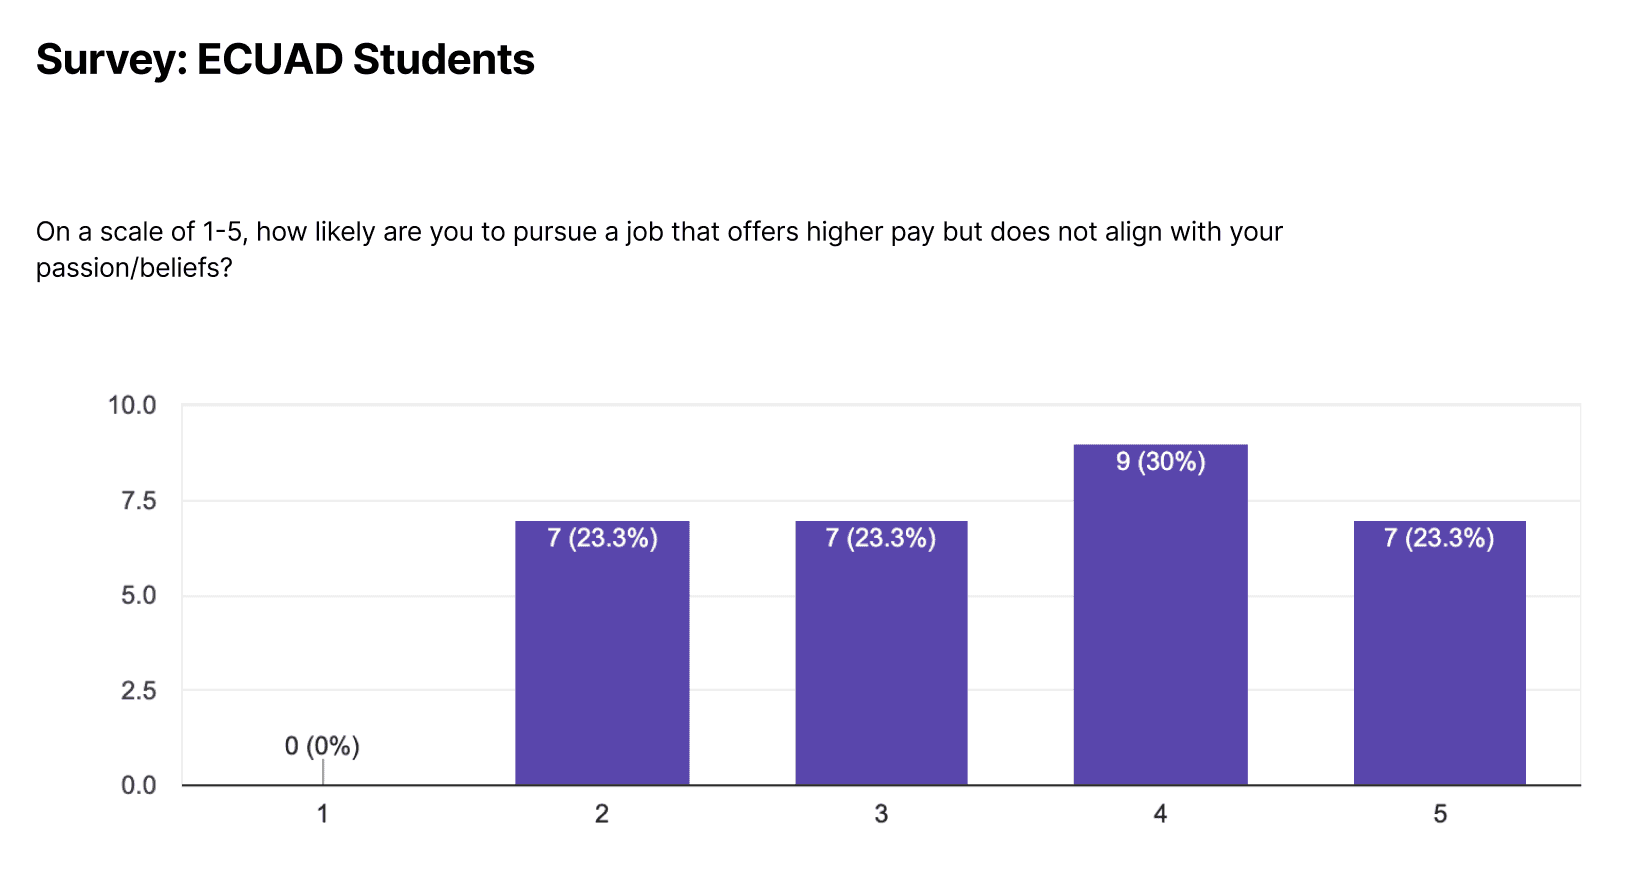
Task: Click the 7.5 y-axis label
Action: point(138,501)
